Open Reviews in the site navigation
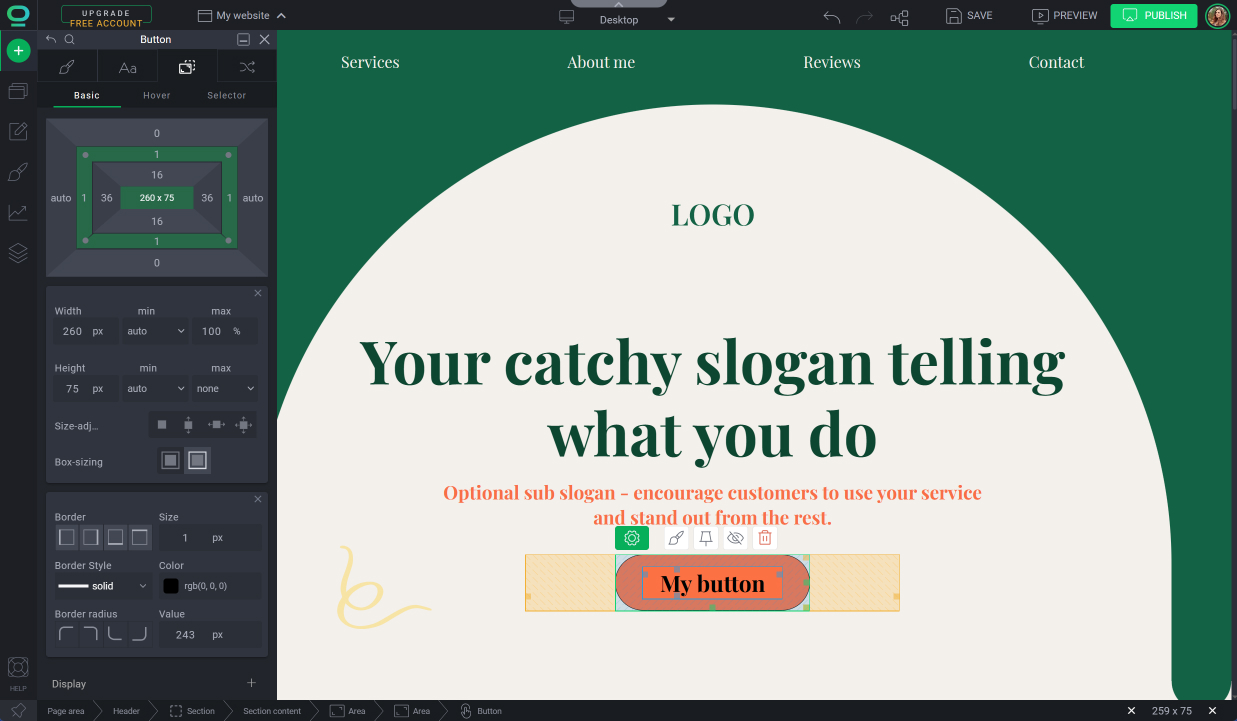 coord(832,62)
